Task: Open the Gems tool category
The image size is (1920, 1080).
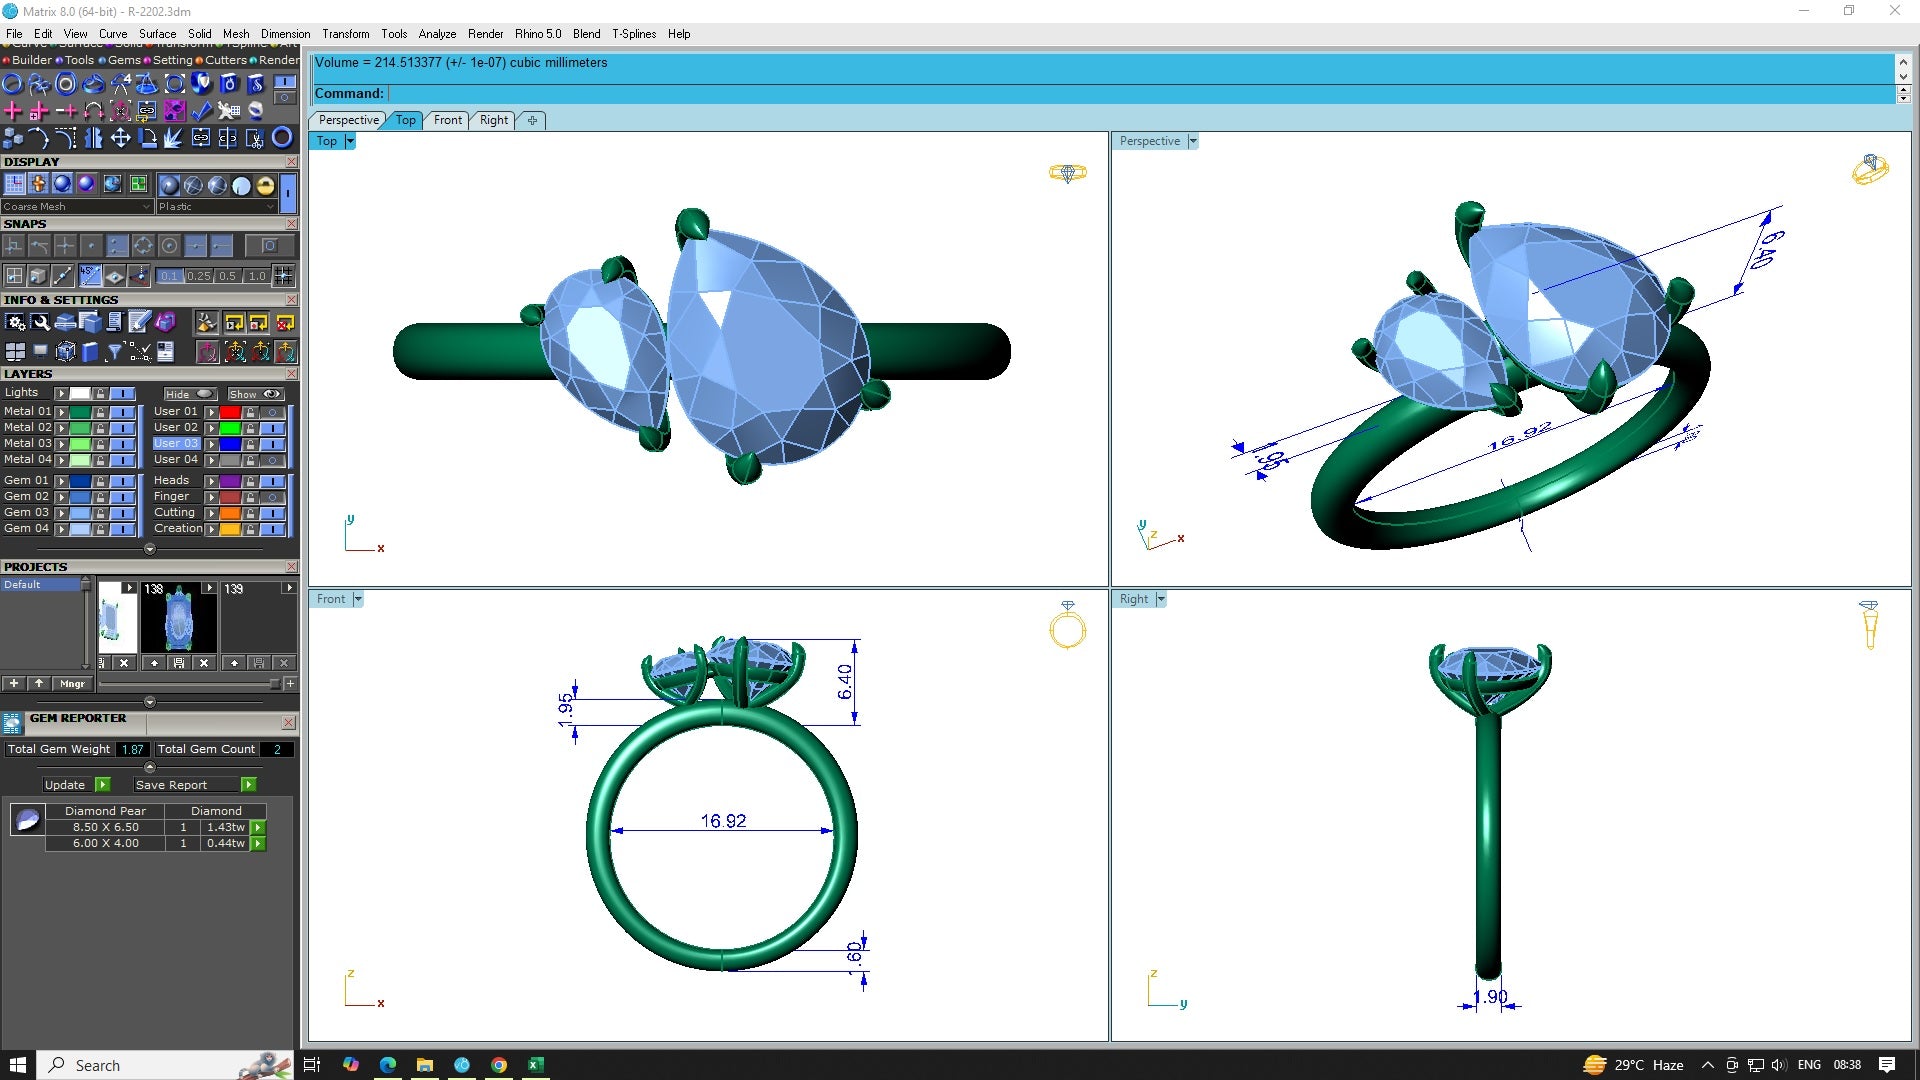Action: coord(124,60)
